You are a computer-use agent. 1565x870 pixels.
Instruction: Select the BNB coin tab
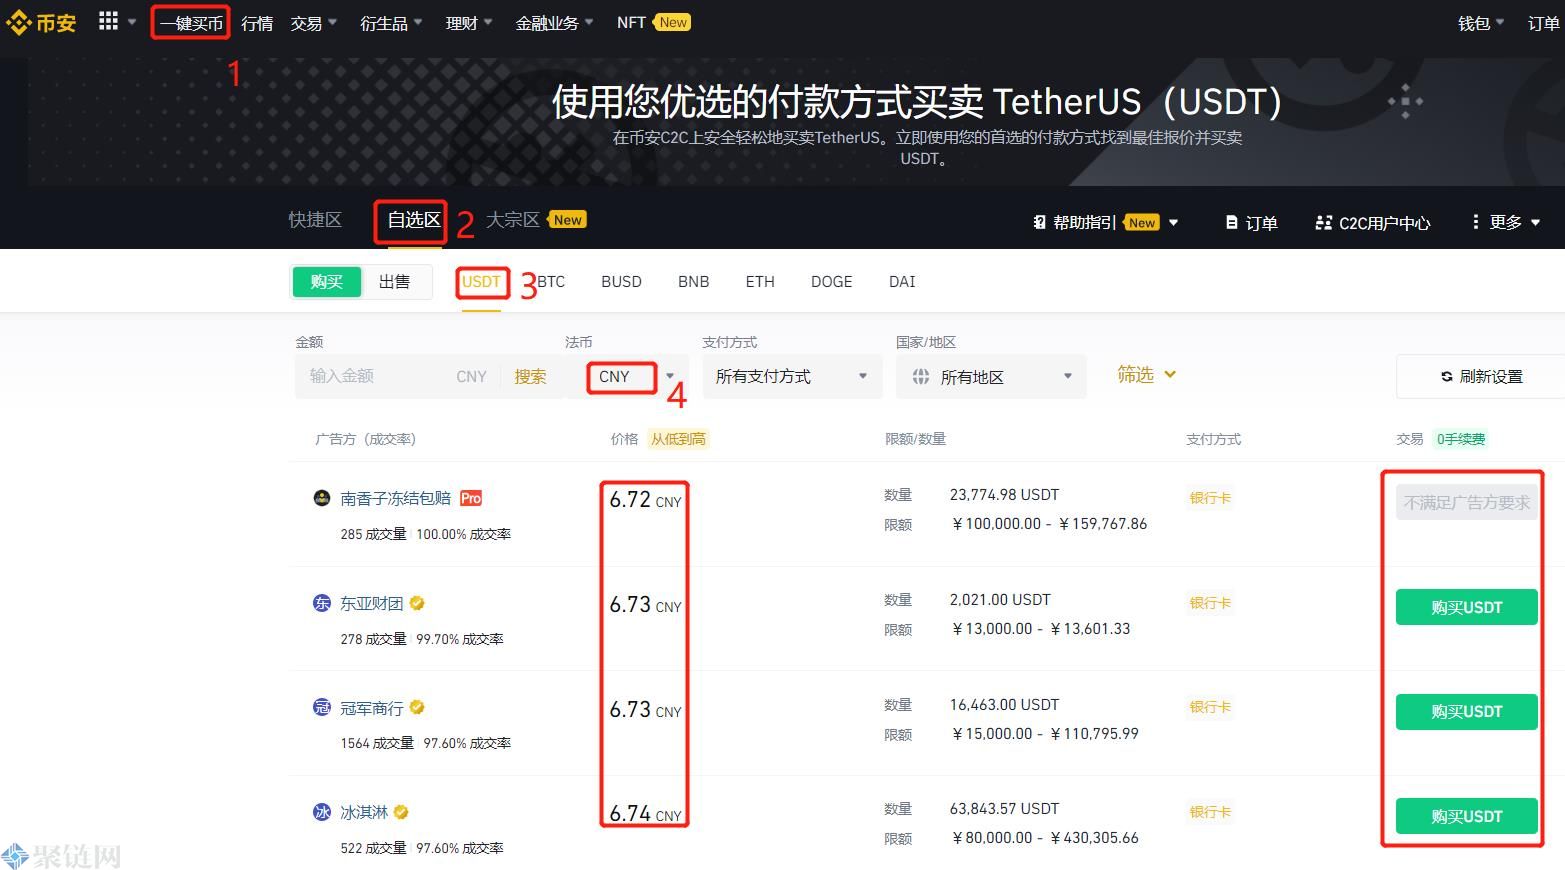pos(693,282)
